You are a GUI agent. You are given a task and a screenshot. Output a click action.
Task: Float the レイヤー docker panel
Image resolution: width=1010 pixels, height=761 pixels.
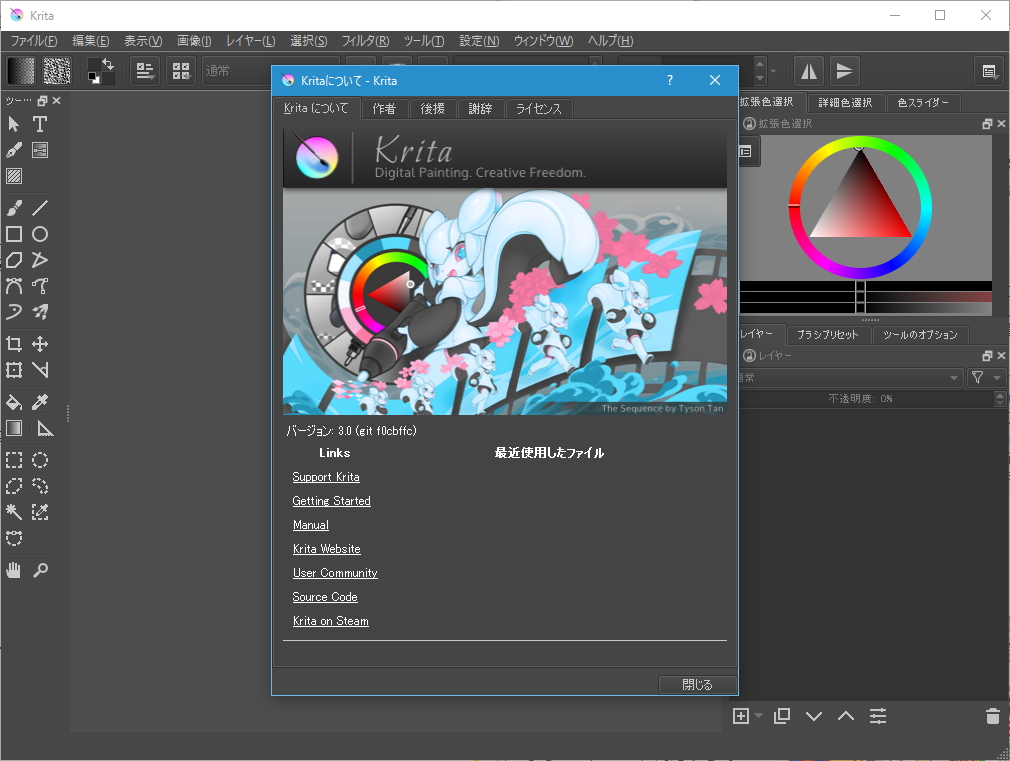987,356
